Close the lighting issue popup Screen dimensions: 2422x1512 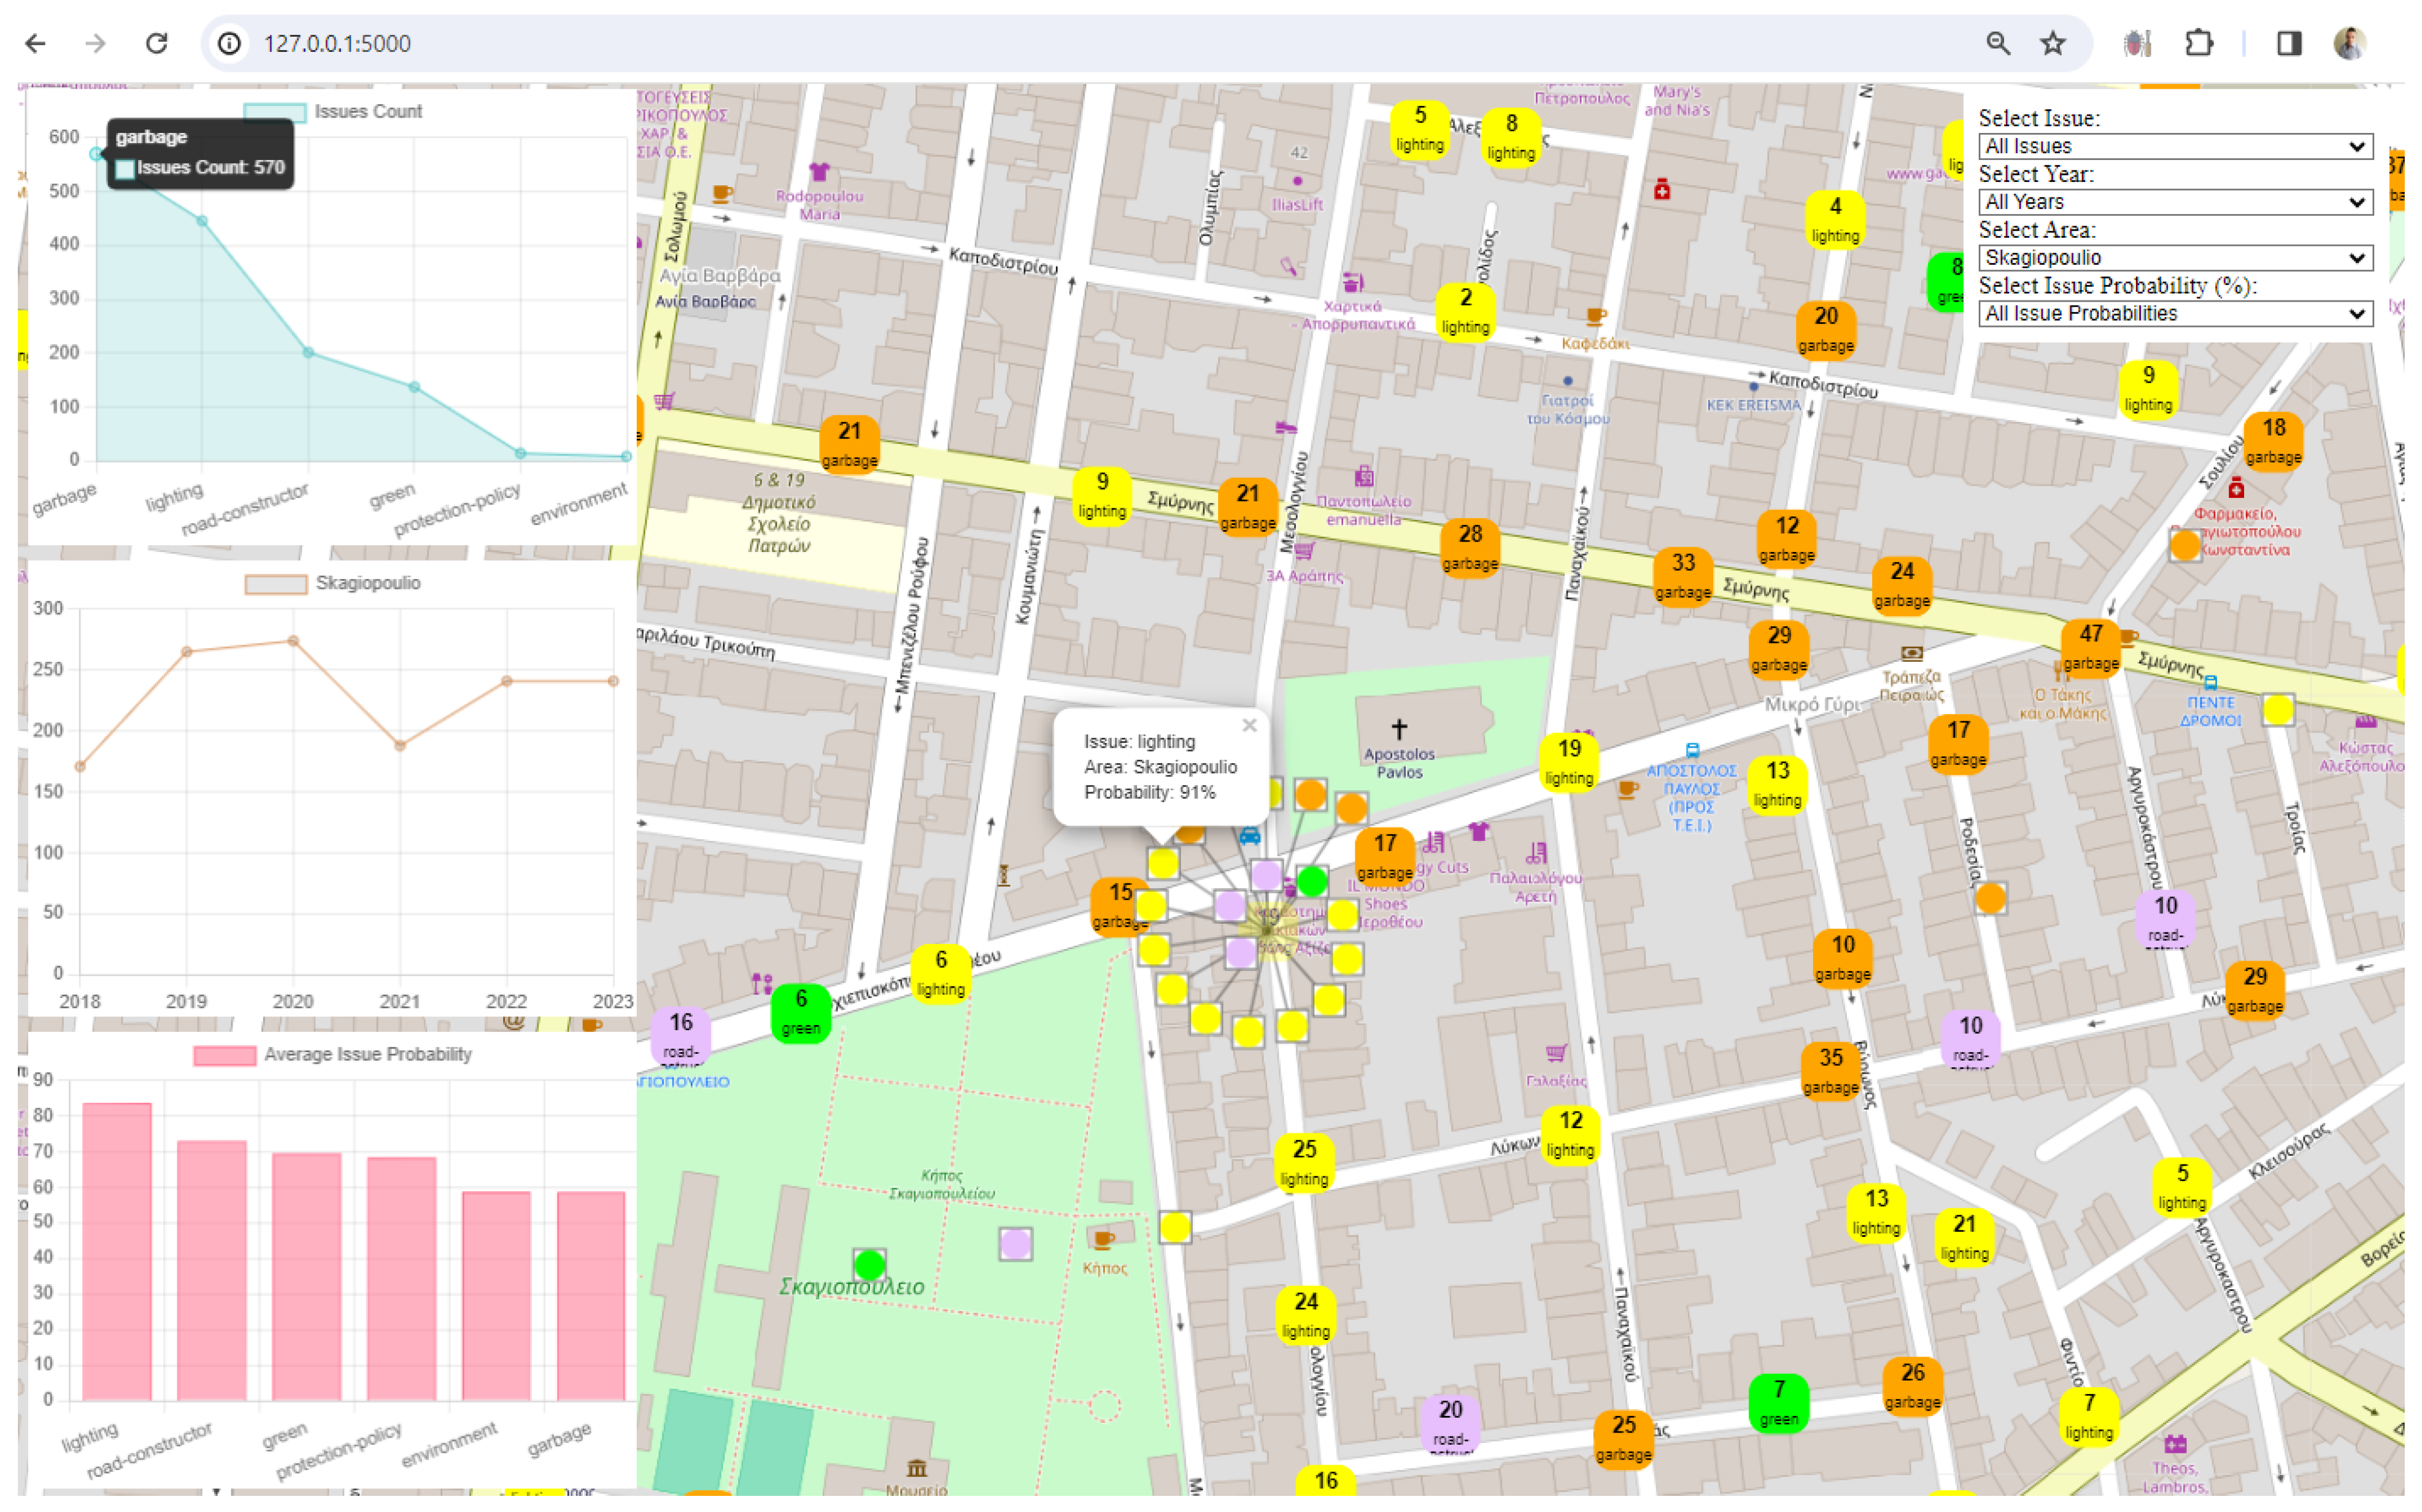pyautogui.click(x=1249, y=726)
